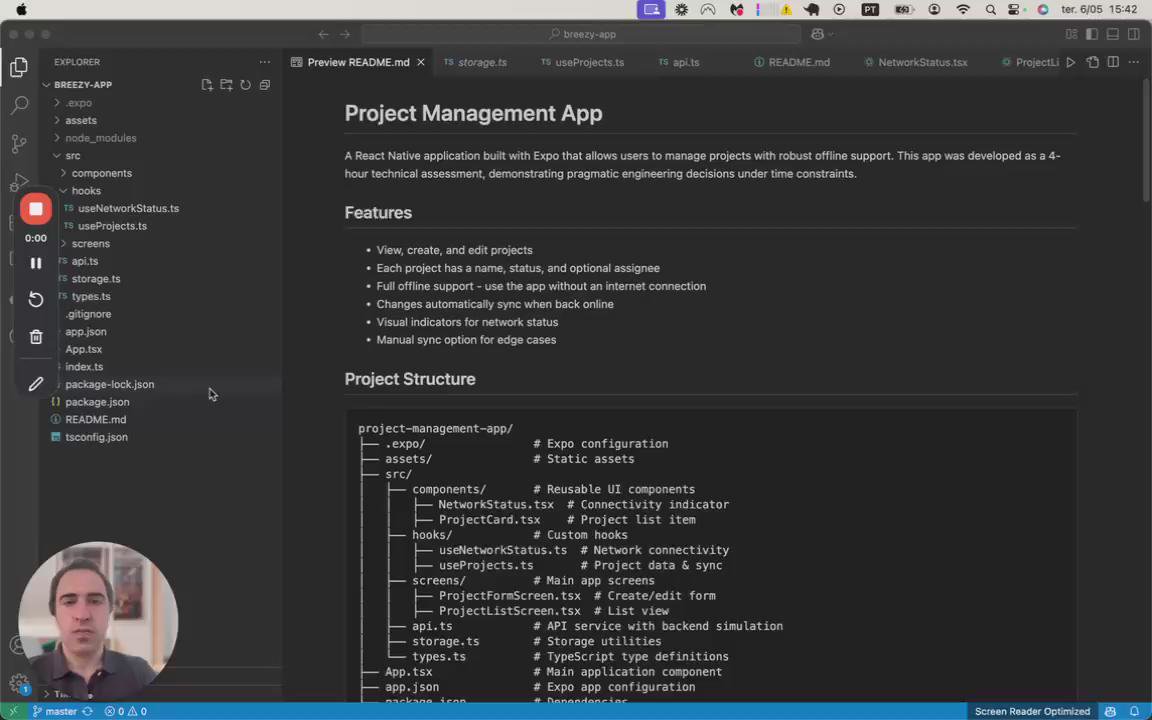1152x720 pixels.
Task: Stop the screen recording
Action: (36, 209)
